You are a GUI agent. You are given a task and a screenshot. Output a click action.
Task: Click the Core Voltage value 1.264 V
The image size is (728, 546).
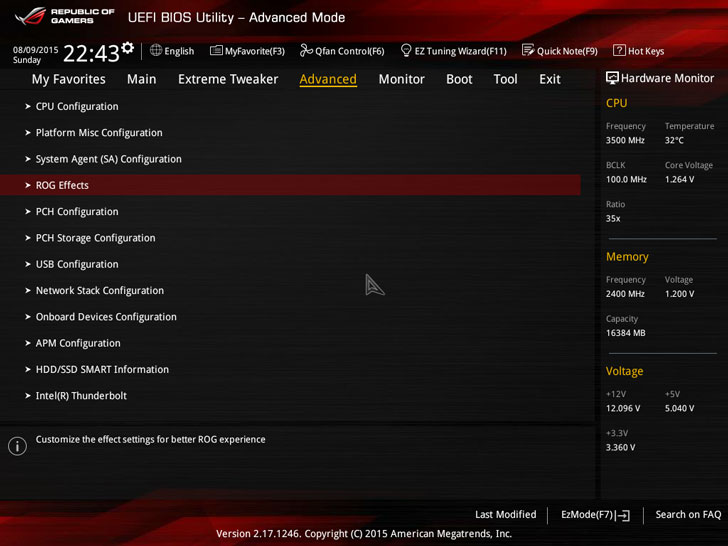pos(680,179)
